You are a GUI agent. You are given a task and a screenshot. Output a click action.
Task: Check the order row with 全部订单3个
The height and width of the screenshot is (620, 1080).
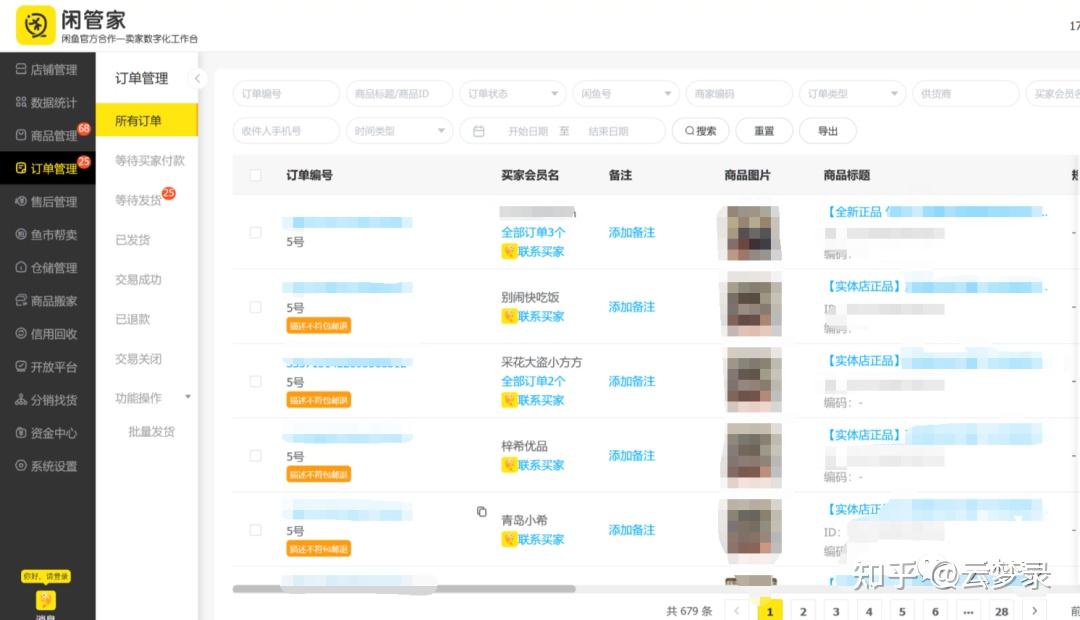[256, 232]
